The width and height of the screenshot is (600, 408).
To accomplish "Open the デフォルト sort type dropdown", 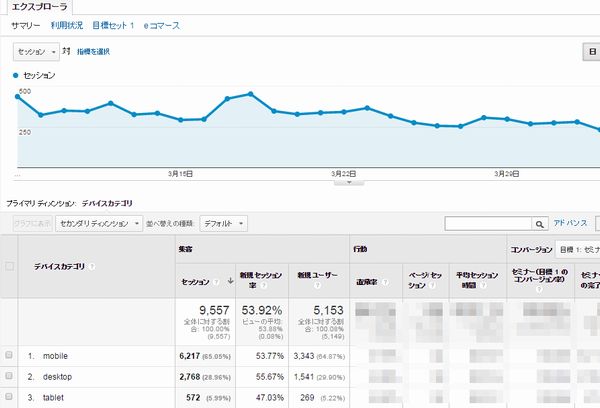I will point(223,224).
